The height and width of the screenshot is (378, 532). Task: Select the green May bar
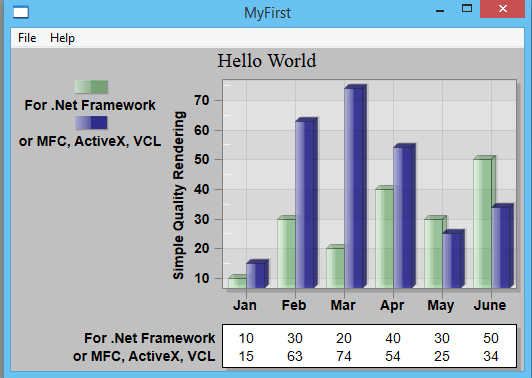tap(433, 253)
